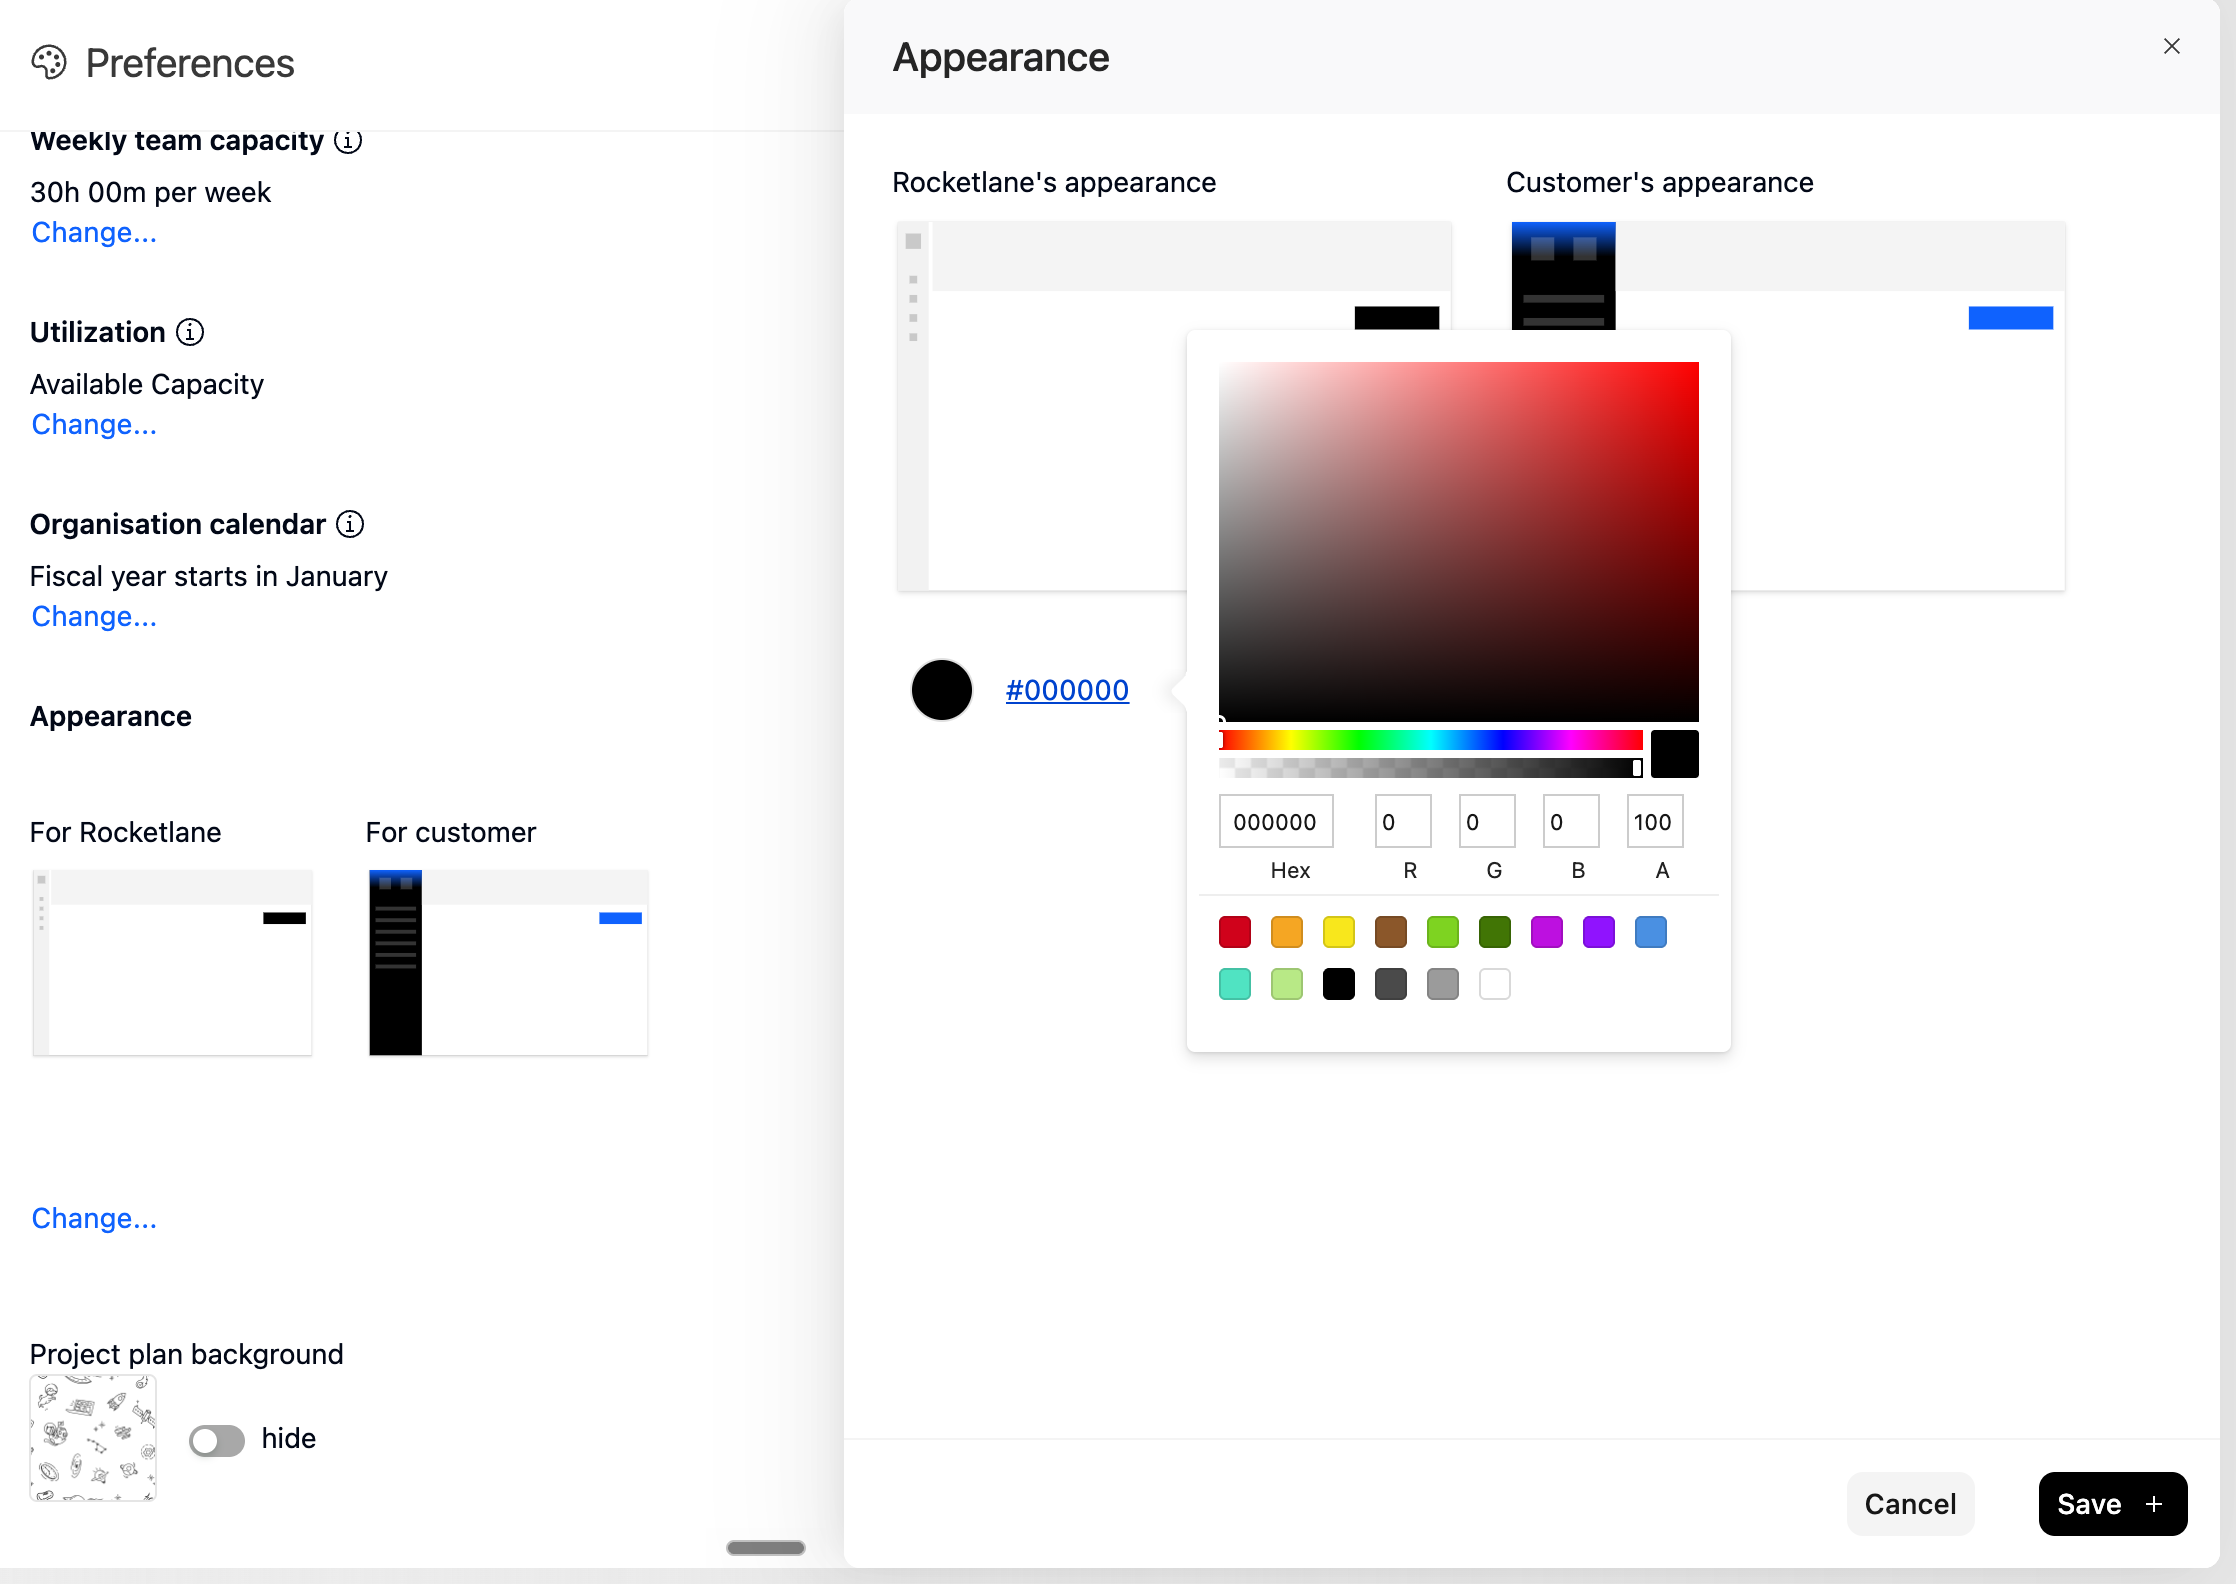Click the G value input field
The width and height of the screenshot is (2236, 1584).
click(1487, 822)
